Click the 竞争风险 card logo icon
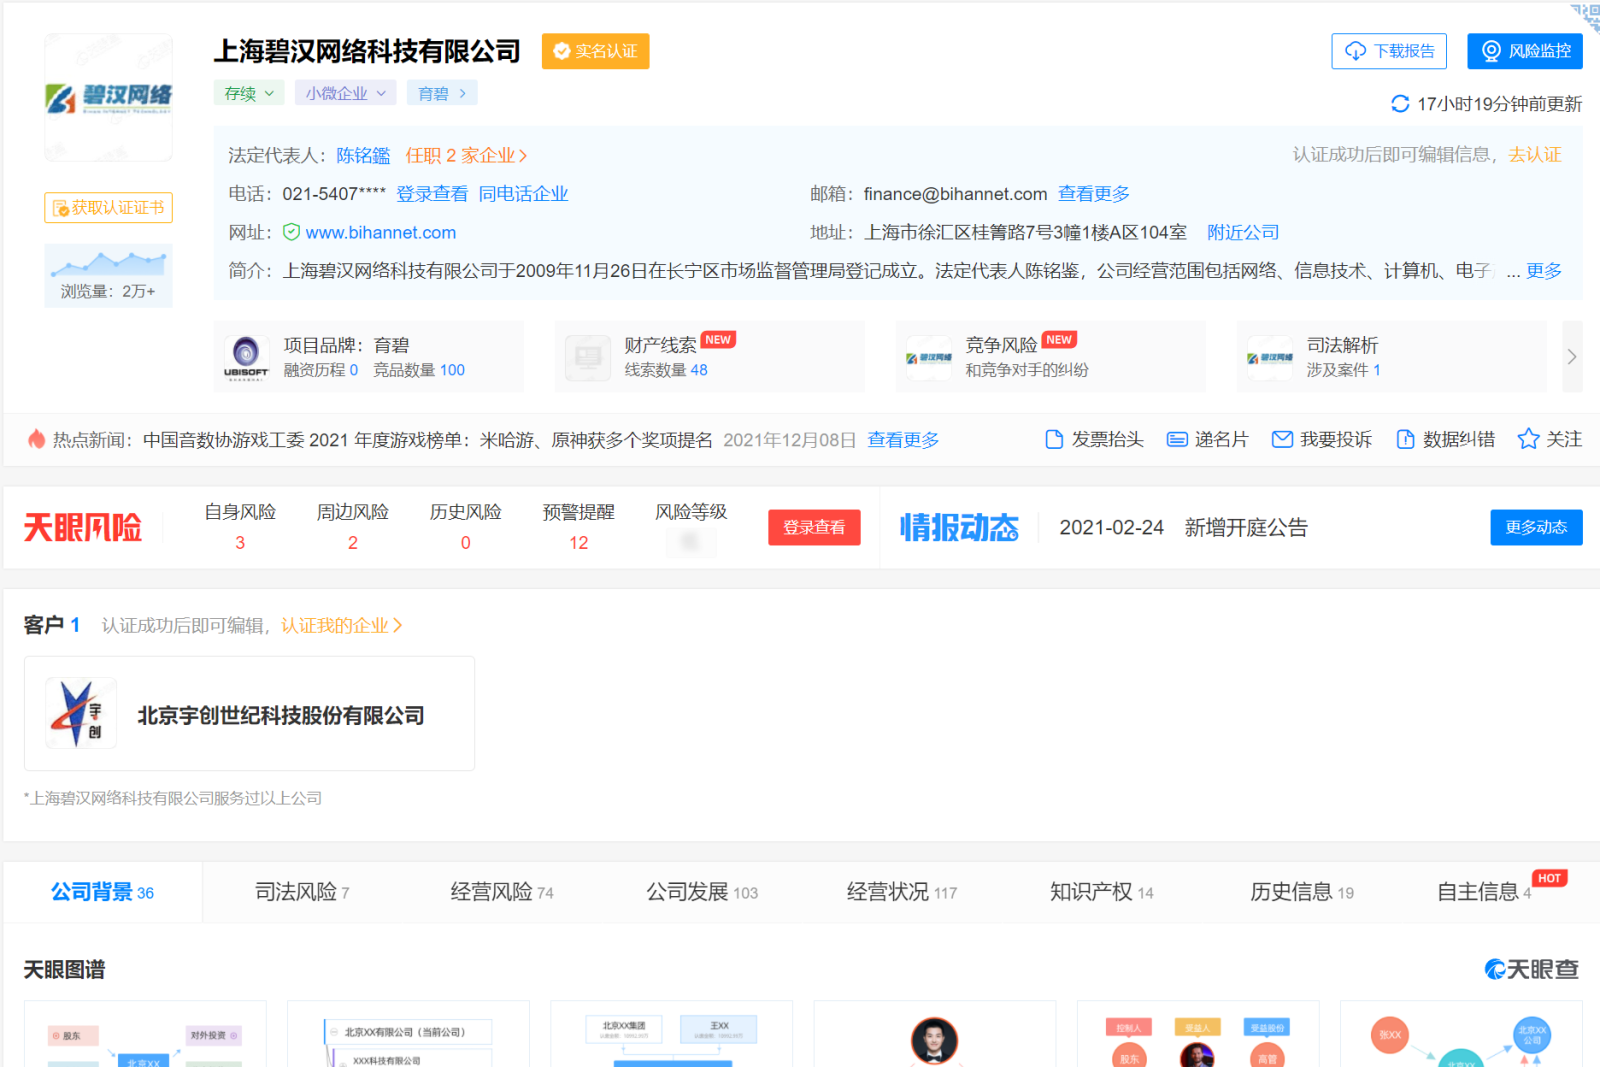The height and width of the screenshot is (1067, 1600). [x=929, y=357]
